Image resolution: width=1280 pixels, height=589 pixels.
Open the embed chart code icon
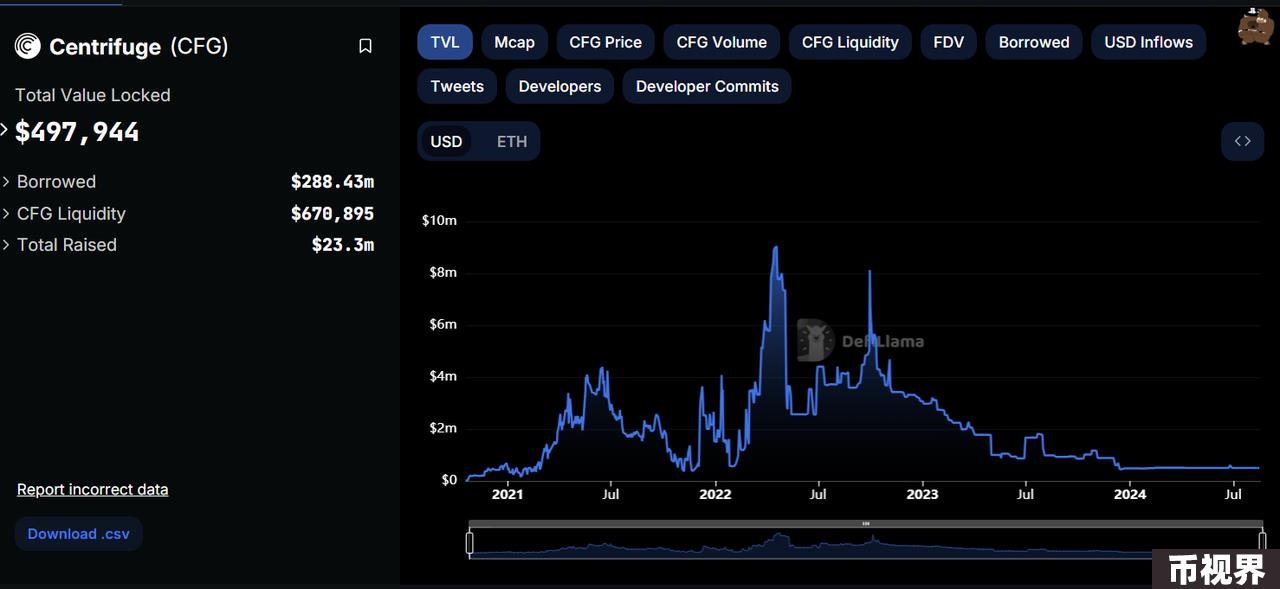1242,141
